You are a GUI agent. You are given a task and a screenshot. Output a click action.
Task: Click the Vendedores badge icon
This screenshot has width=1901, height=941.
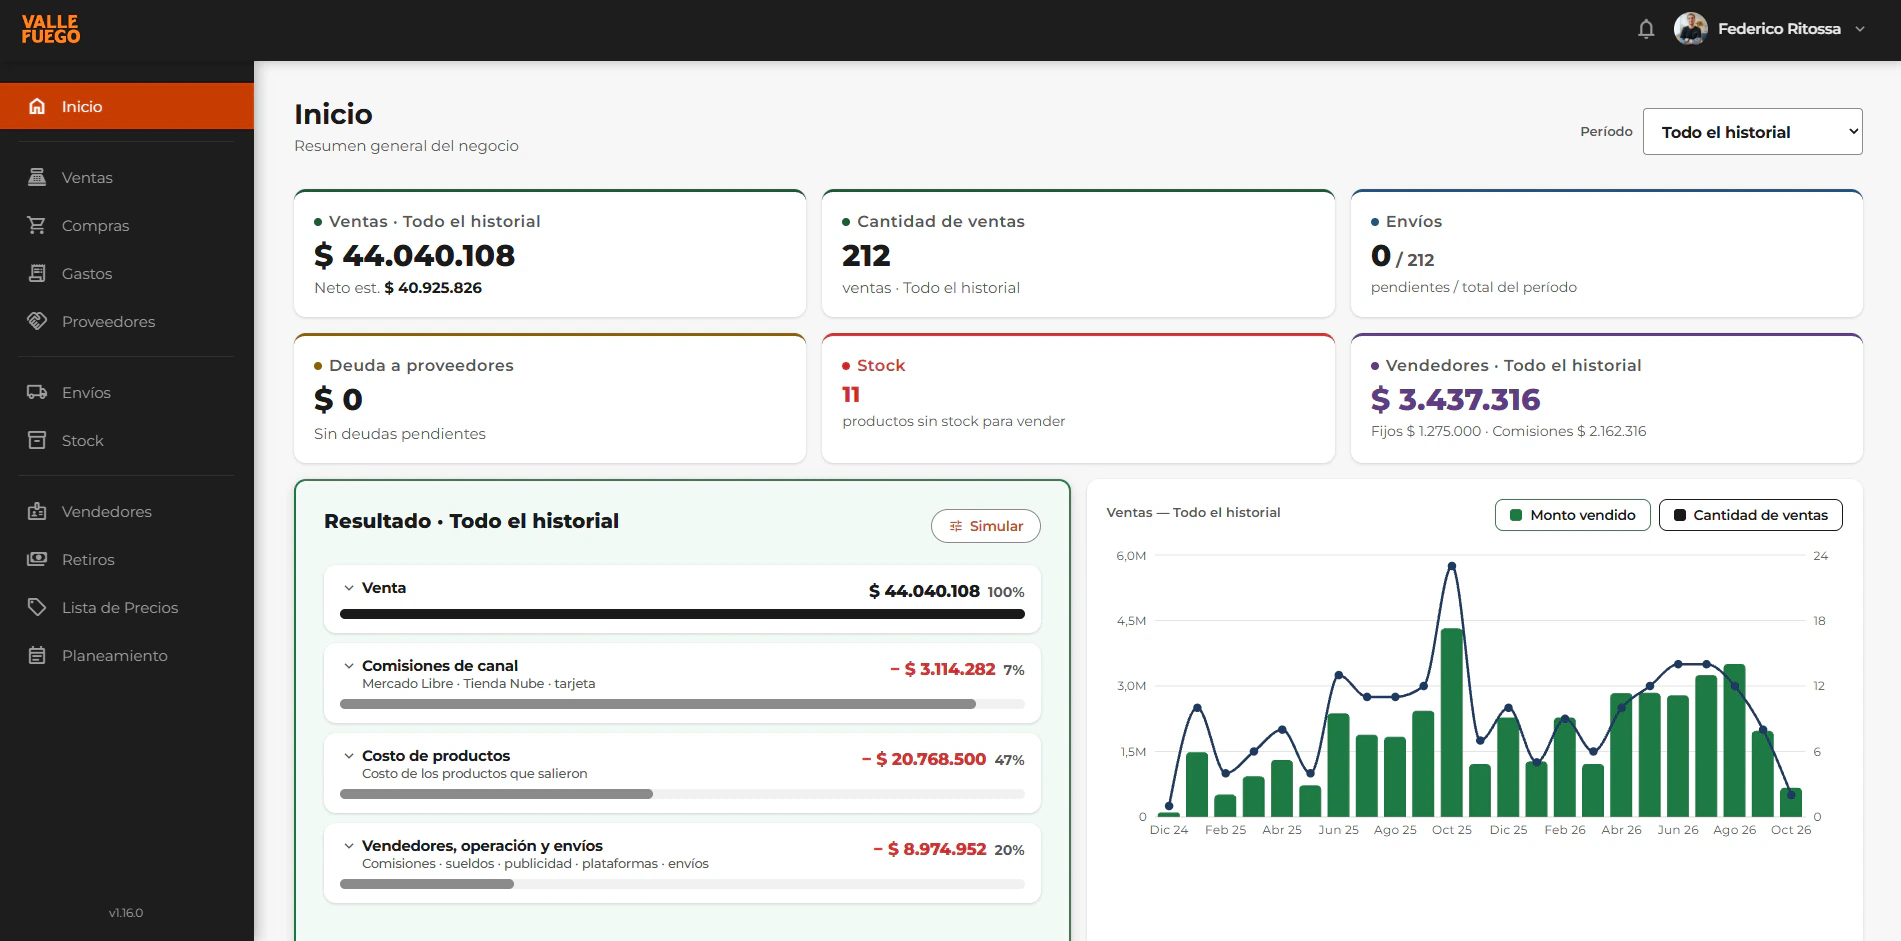[x=37, y=511]
